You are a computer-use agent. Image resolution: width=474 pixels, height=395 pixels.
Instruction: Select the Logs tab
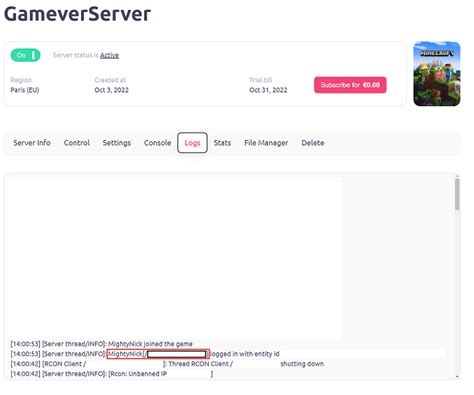(192, 143)
